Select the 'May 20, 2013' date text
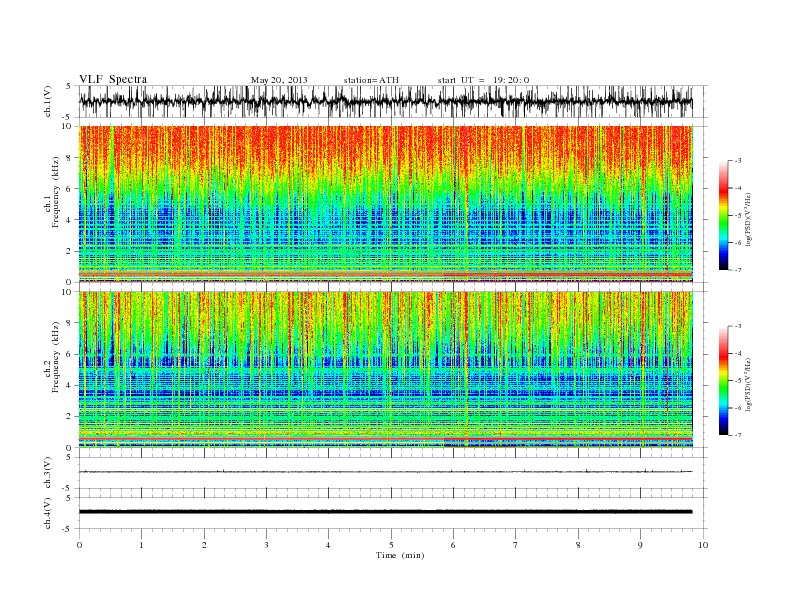 pos(279,80)
